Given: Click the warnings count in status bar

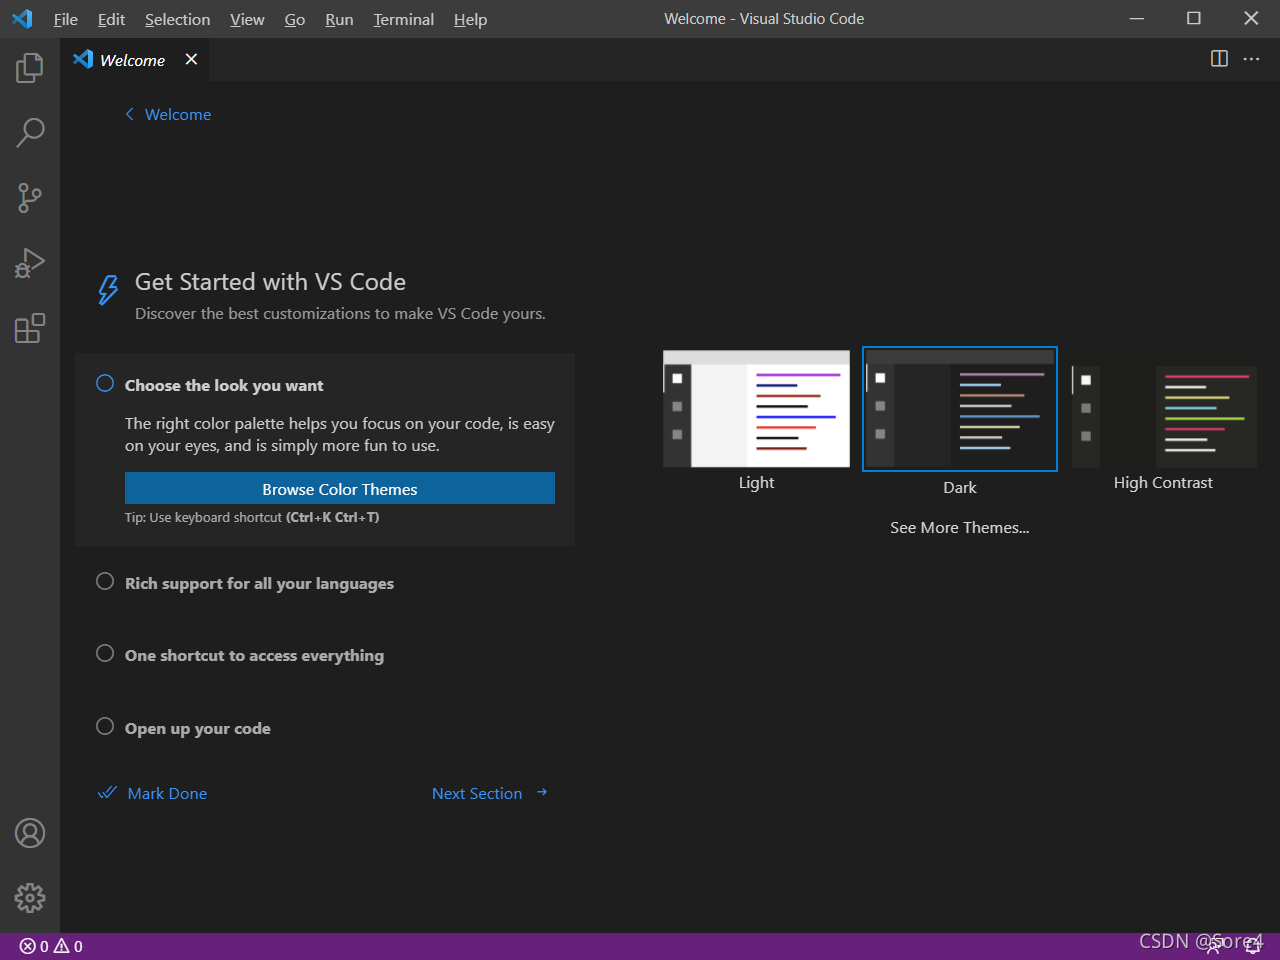Looking at the screenshot, I should 68,946.
